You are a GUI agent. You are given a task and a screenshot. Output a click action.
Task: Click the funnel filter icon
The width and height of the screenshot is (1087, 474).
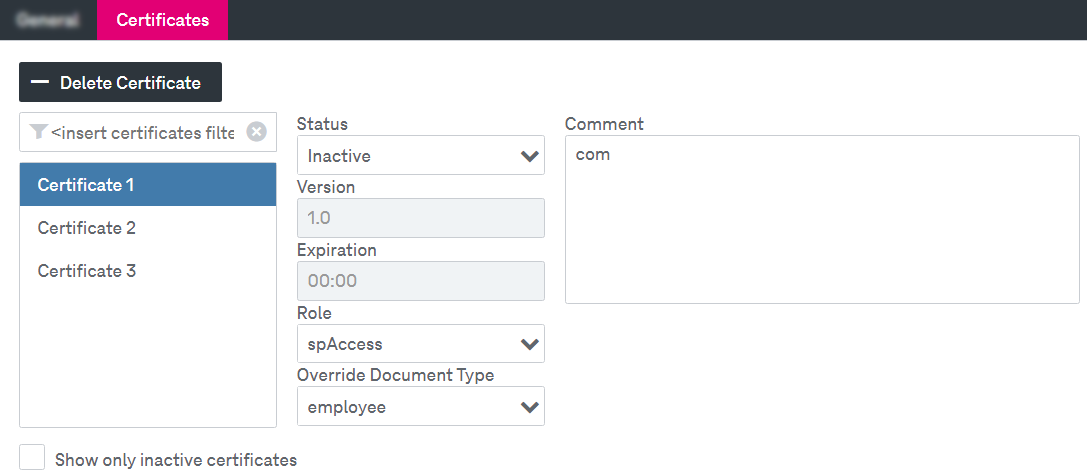(39, 132)
